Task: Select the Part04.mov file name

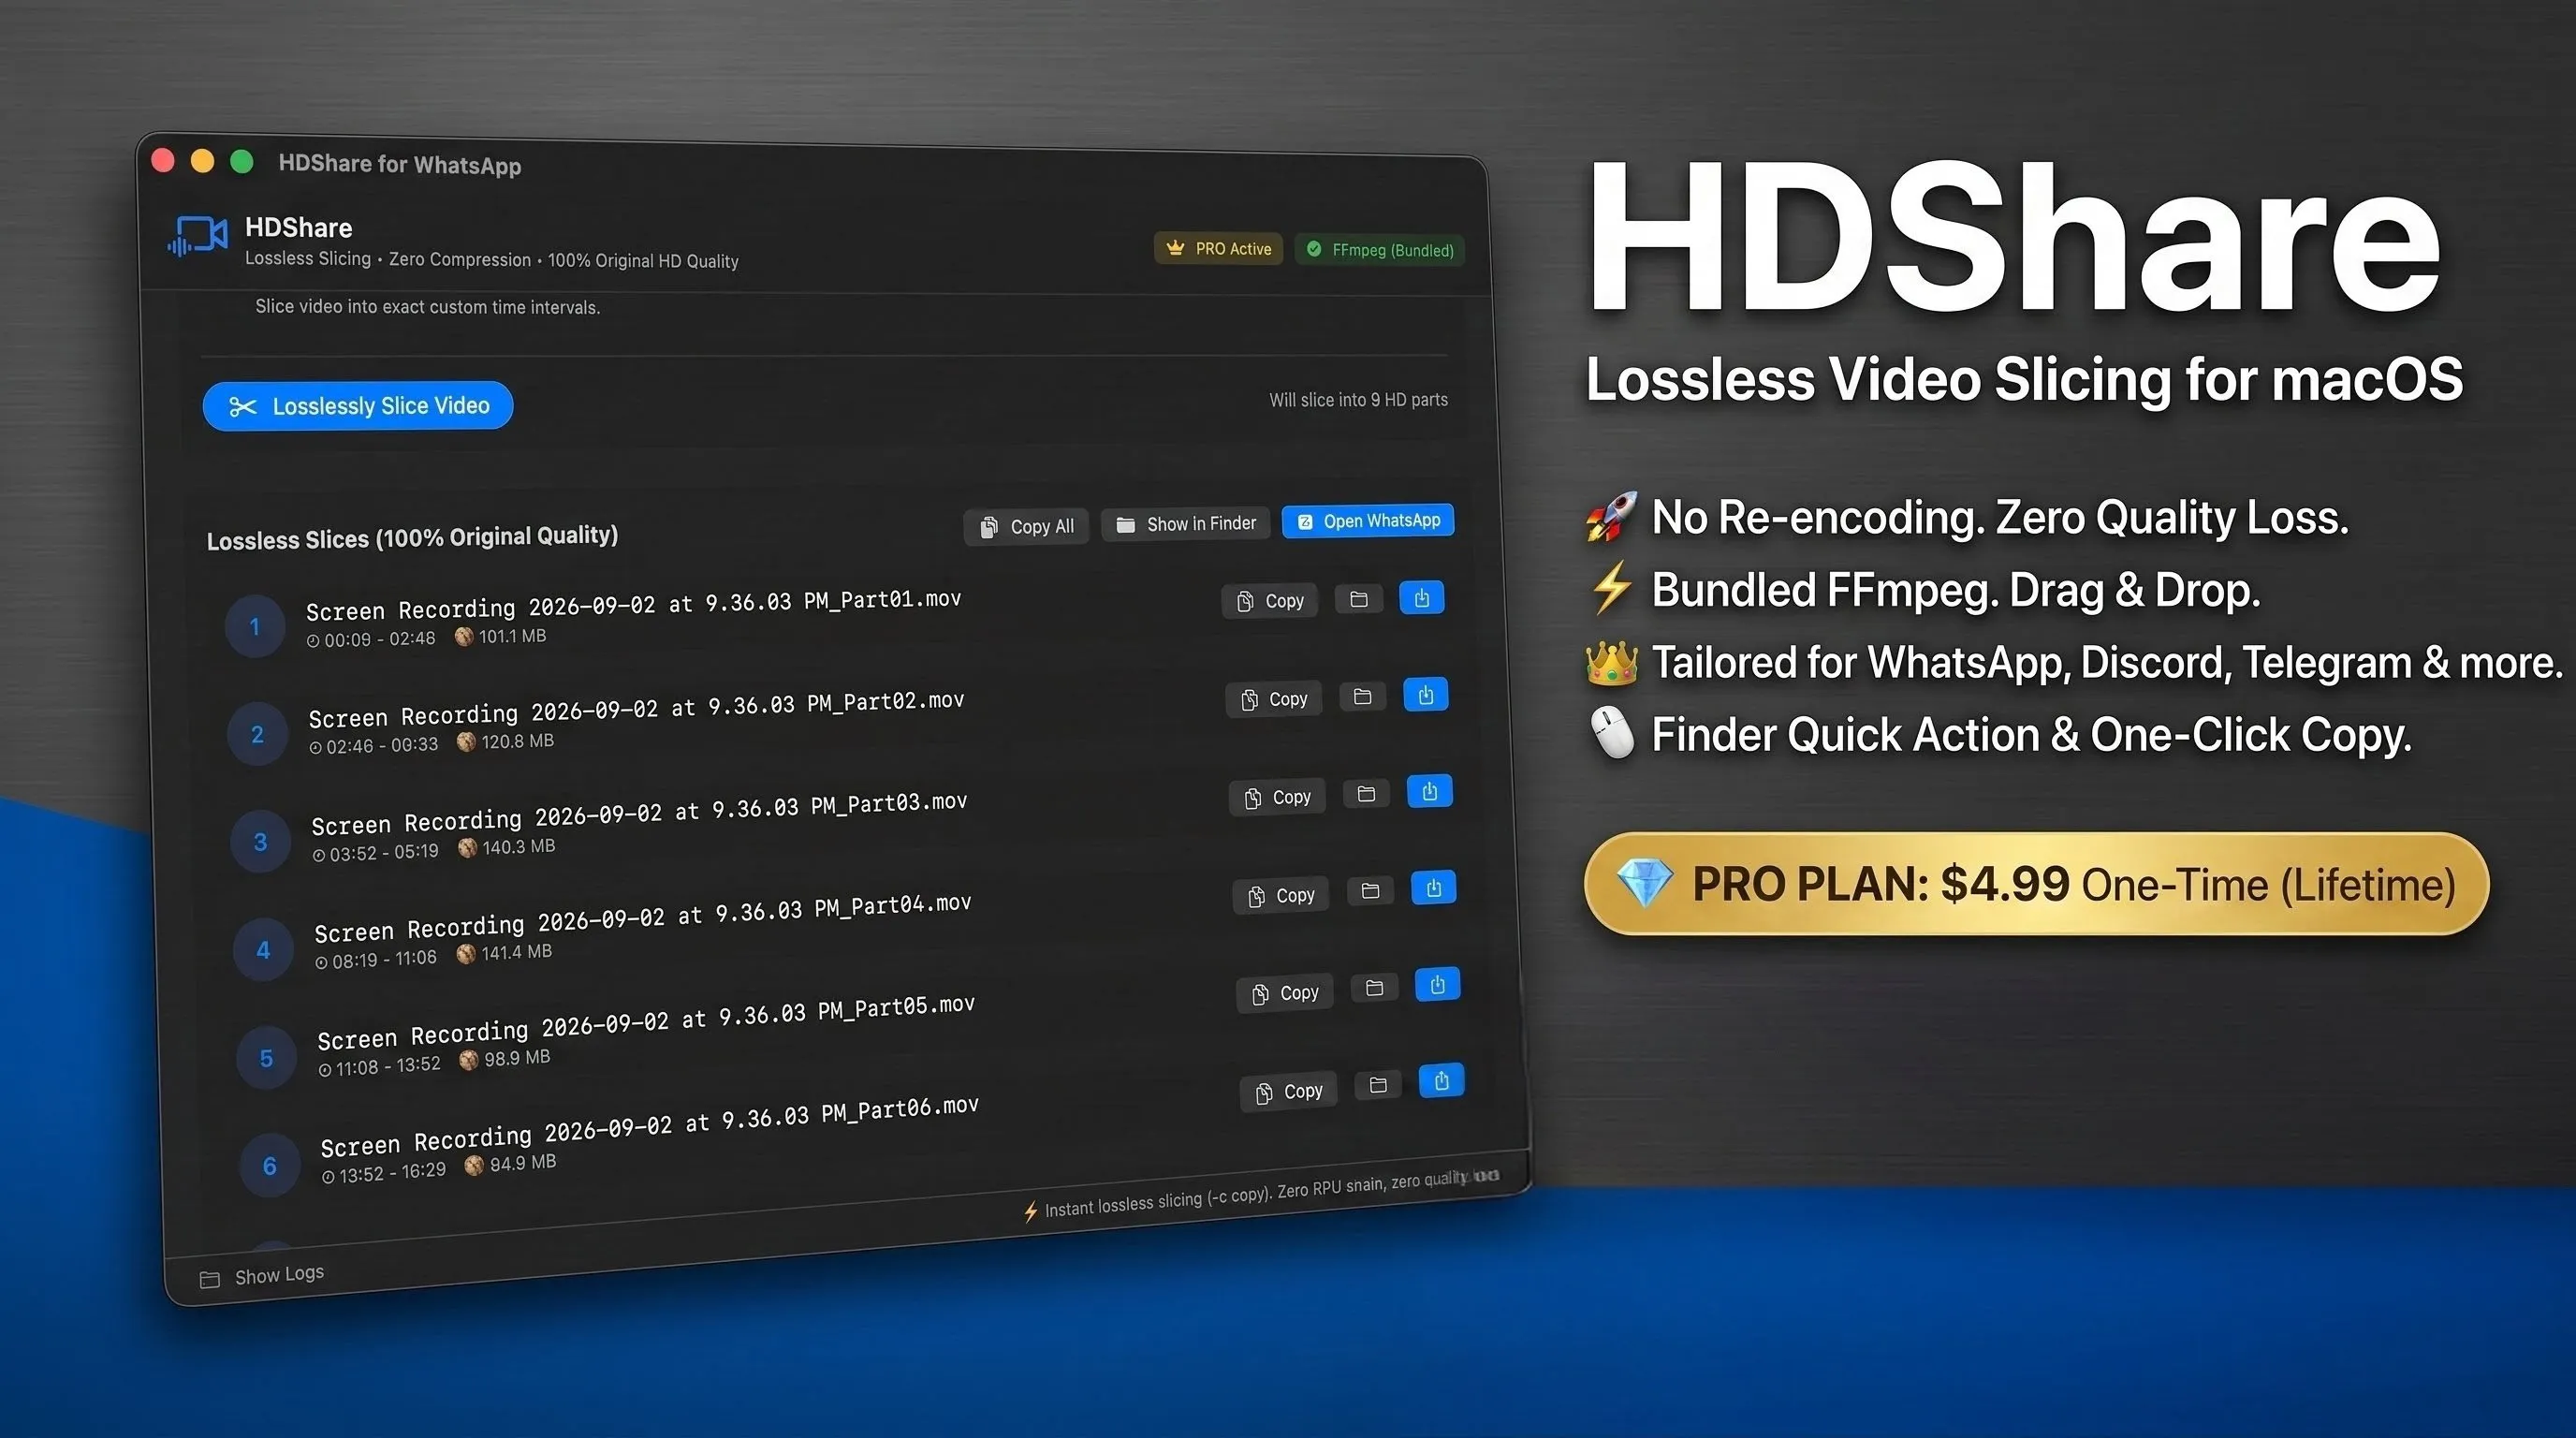Action: coord(642,918)
